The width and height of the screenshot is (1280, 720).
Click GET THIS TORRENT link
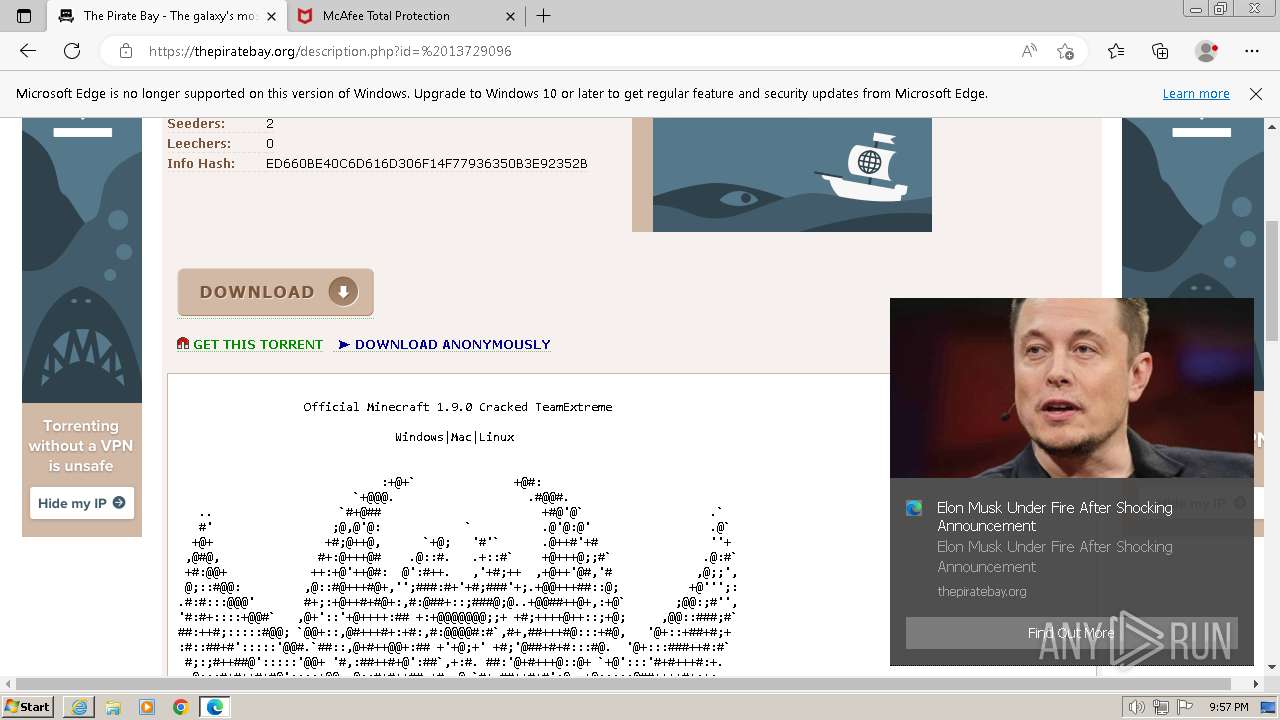coord(250,344)
